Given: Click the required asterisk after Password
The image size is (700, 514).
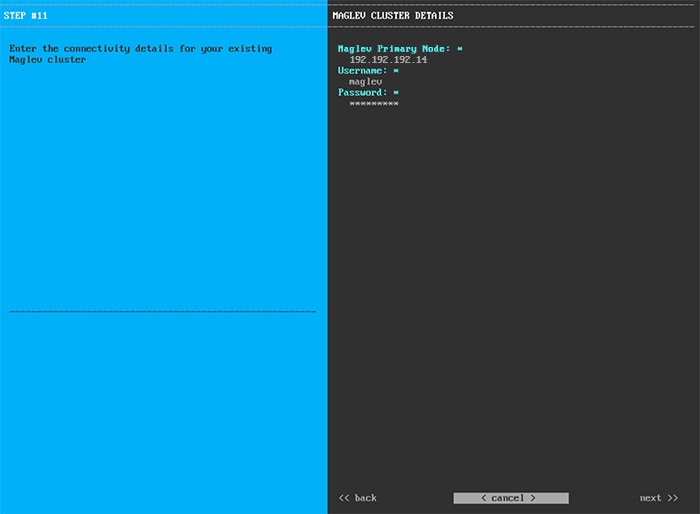Looking at the screenshot, I should pyautogui.click(x=396, y=92).
